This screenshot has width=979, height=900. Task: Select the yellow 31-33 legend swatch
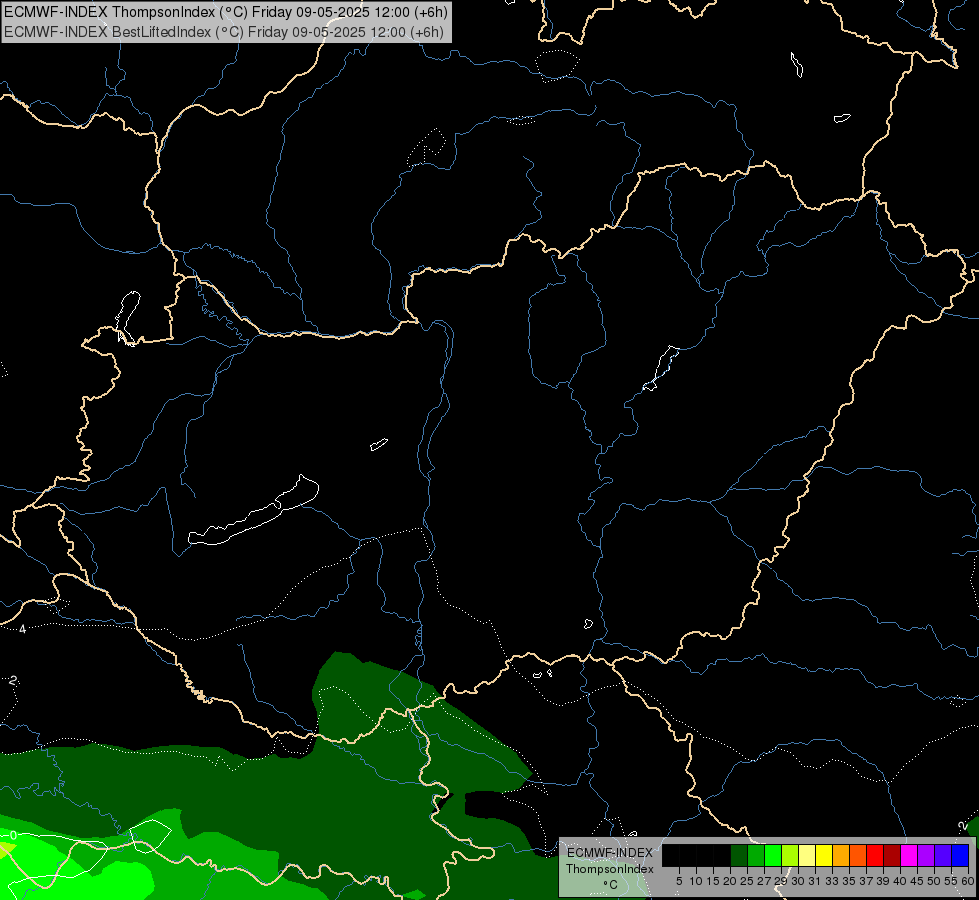[x=824, y=855]
